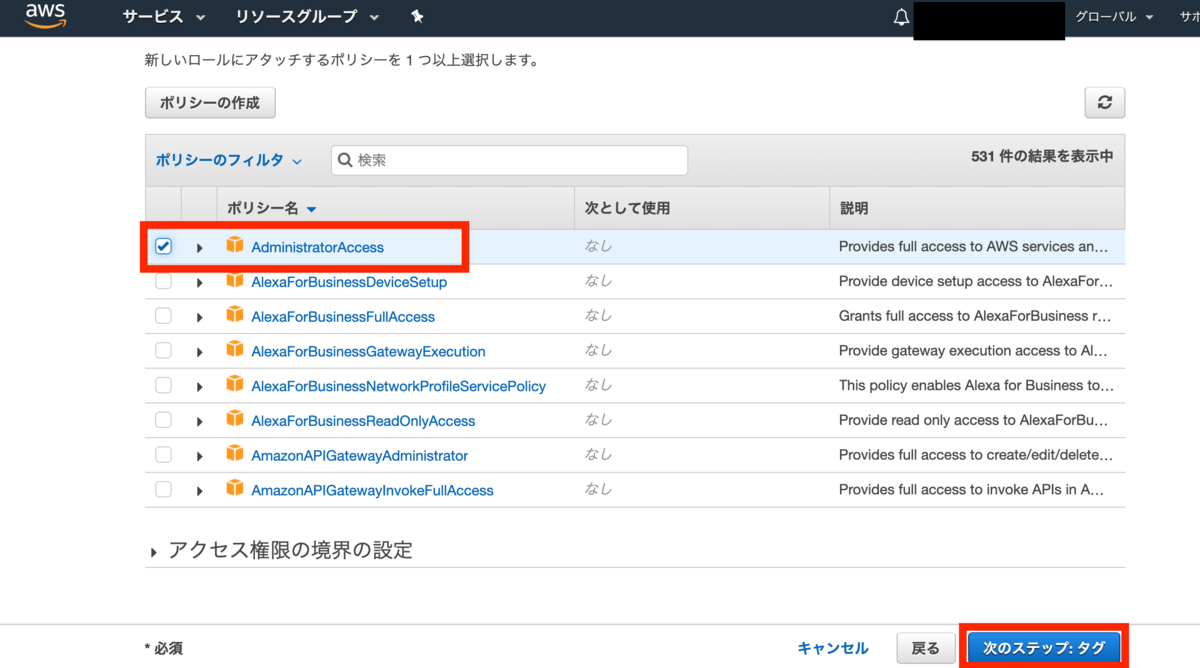Check the AlexaForBusinessNetworkProfileServicePolicy checkbox
Viewport: 1200px width, 668px height.
point(163,385)
